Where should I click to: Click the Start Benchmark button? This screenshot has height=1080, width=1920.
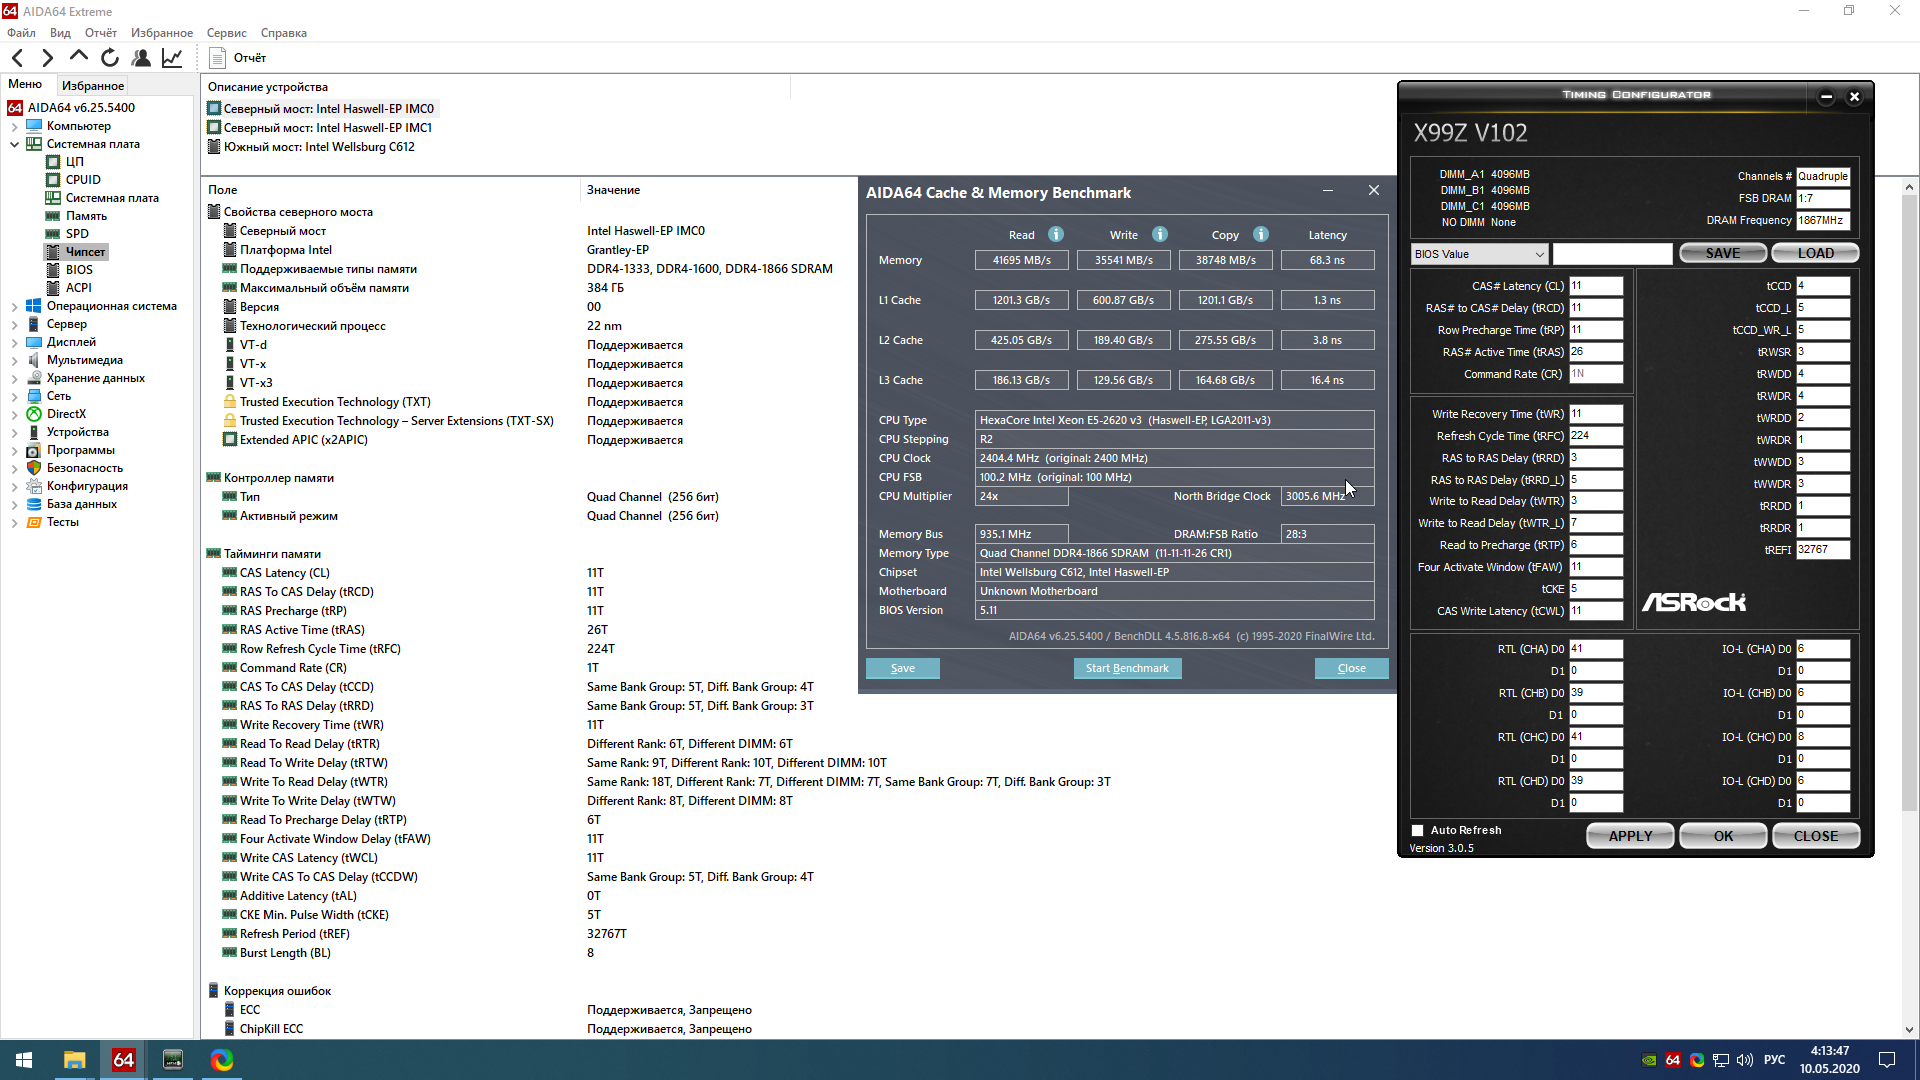(1127, 668)
